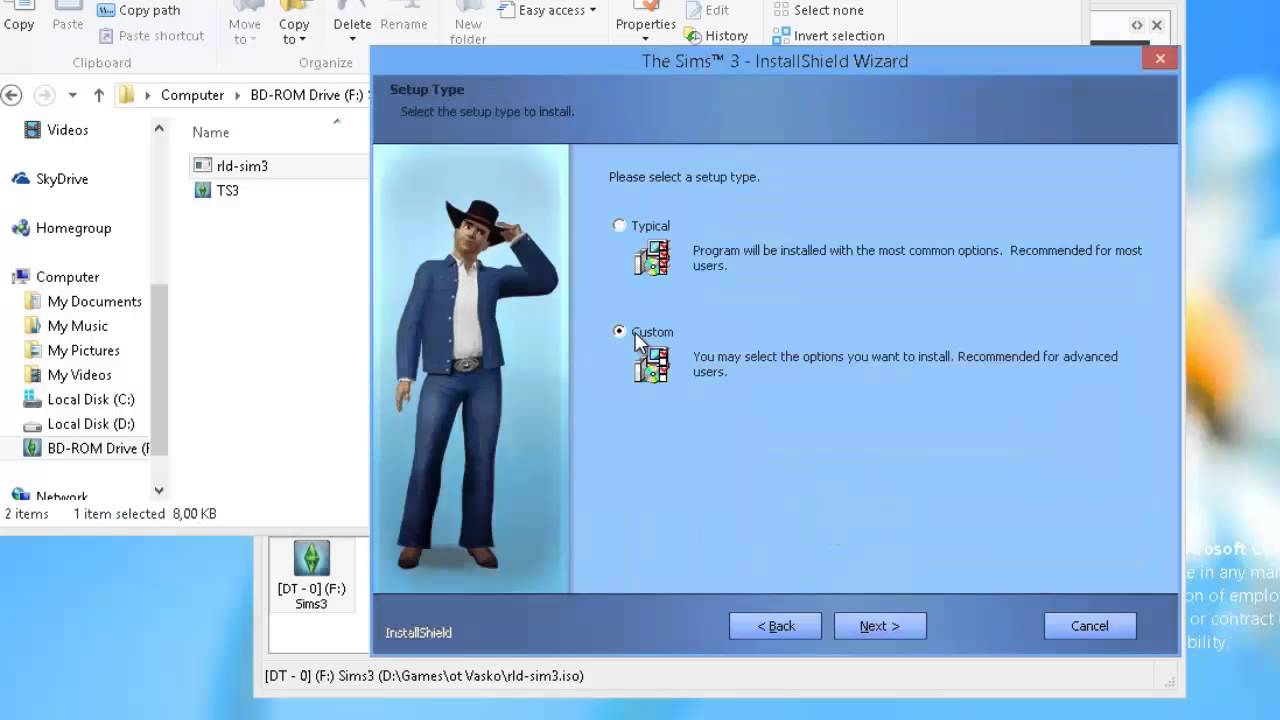Click the SkyDrive cloud icon
1280x720 pixels.
(20, 179)
